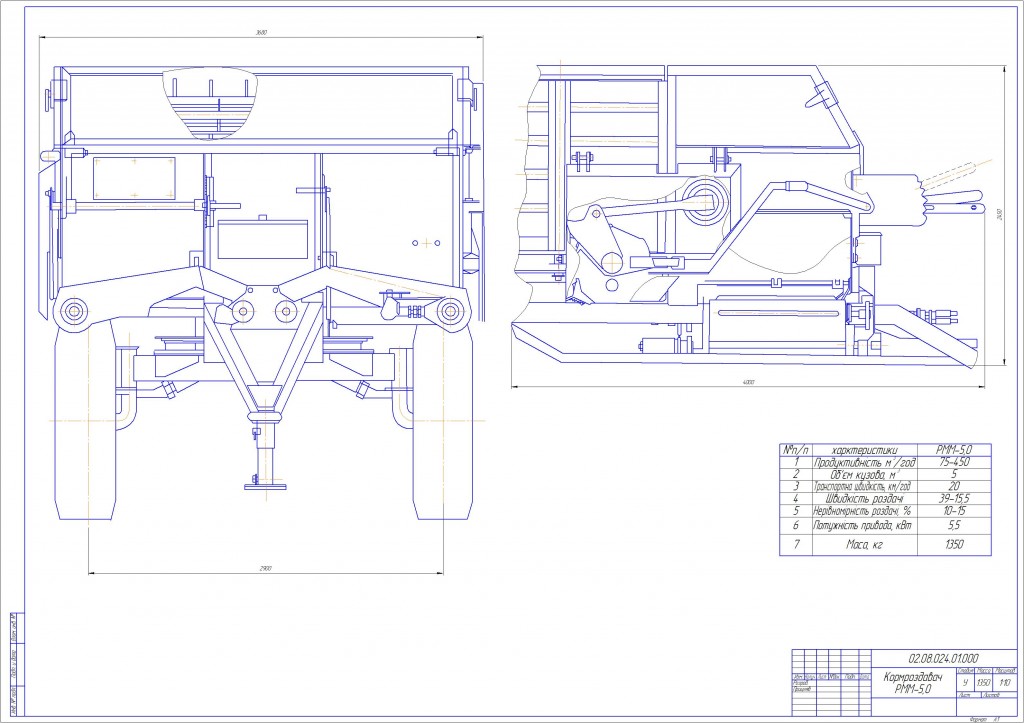
Task: Click the 'Потужність привода, кВт' row label
Action: [862, 525]
